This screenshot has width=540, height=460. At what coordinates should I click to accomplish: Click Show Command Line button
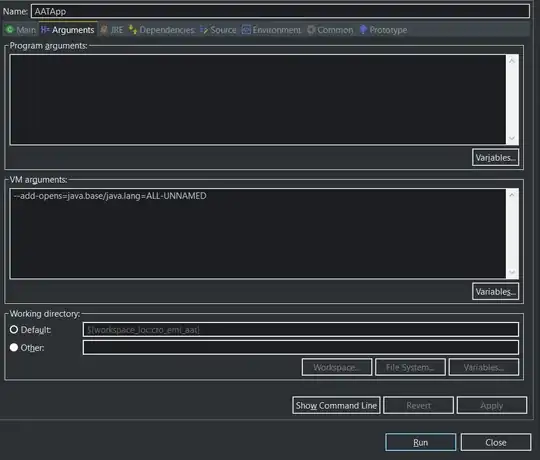pos(336,405)
